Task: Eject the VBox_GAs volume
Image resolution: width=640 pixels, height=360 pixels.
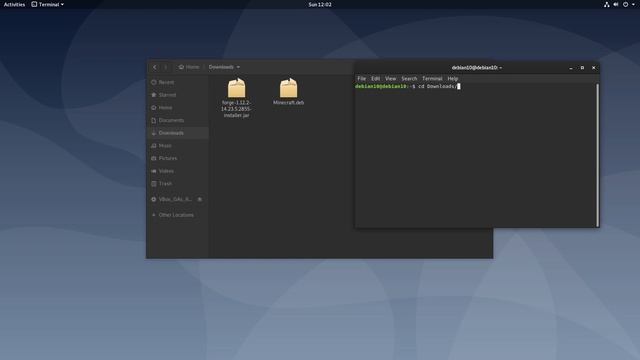Action: 200,199
